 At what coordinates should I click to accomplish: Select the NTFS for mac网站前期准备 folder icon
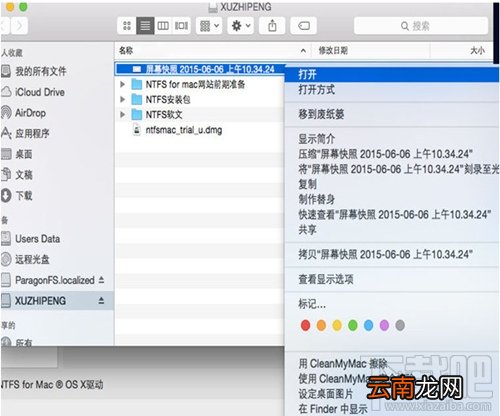click(137, 84)
